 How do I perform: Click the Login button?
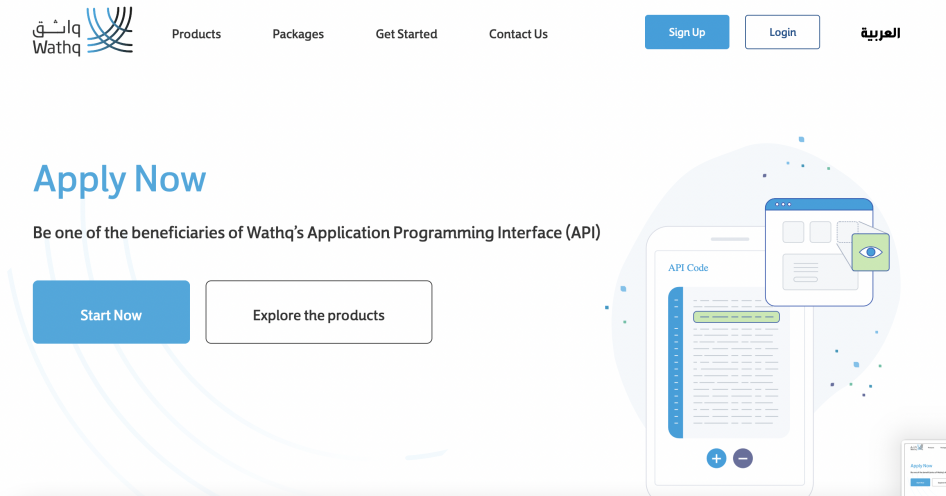coord(782,32)
